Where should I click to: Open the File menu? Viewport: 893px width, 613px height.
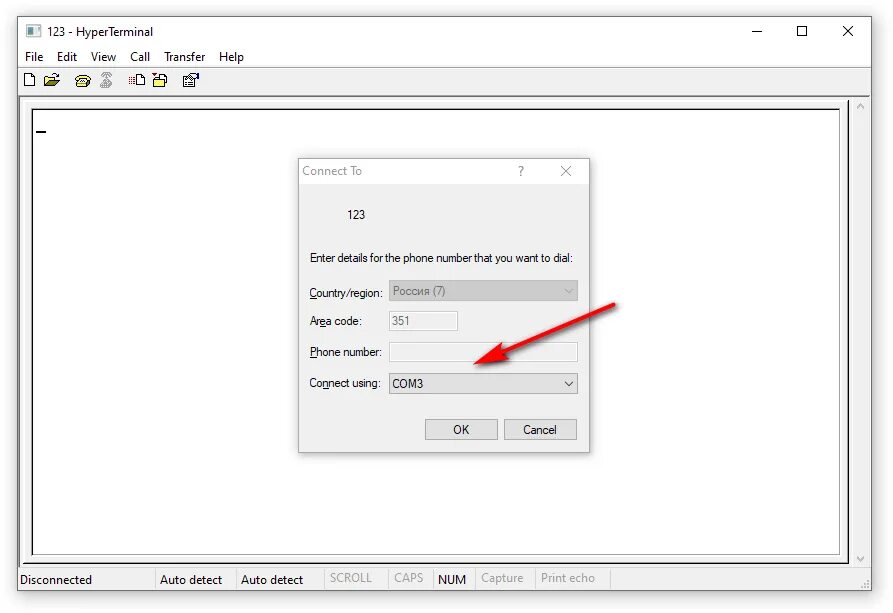[34, 57]
